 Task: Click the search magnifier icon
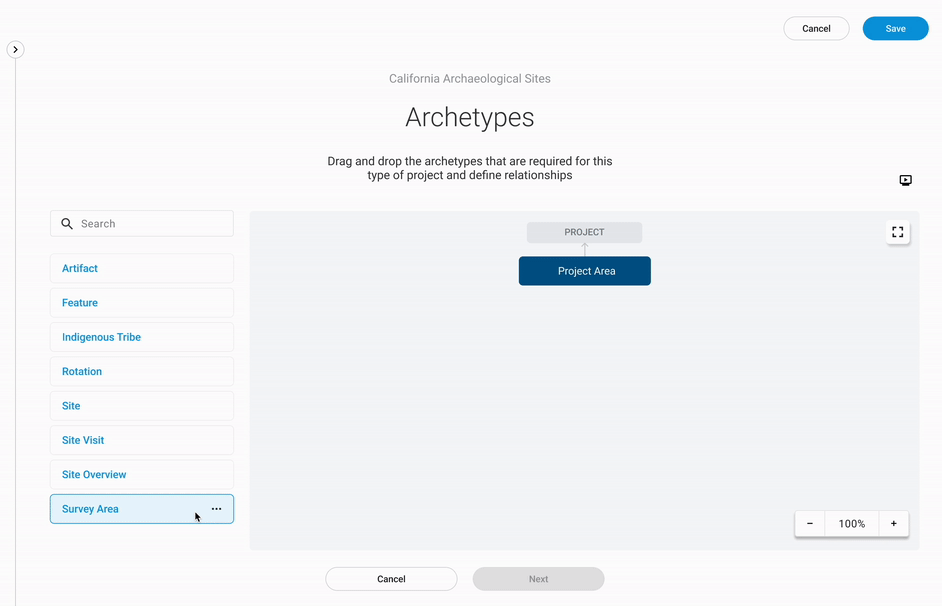pyautogui.click(x=67, y=224)
